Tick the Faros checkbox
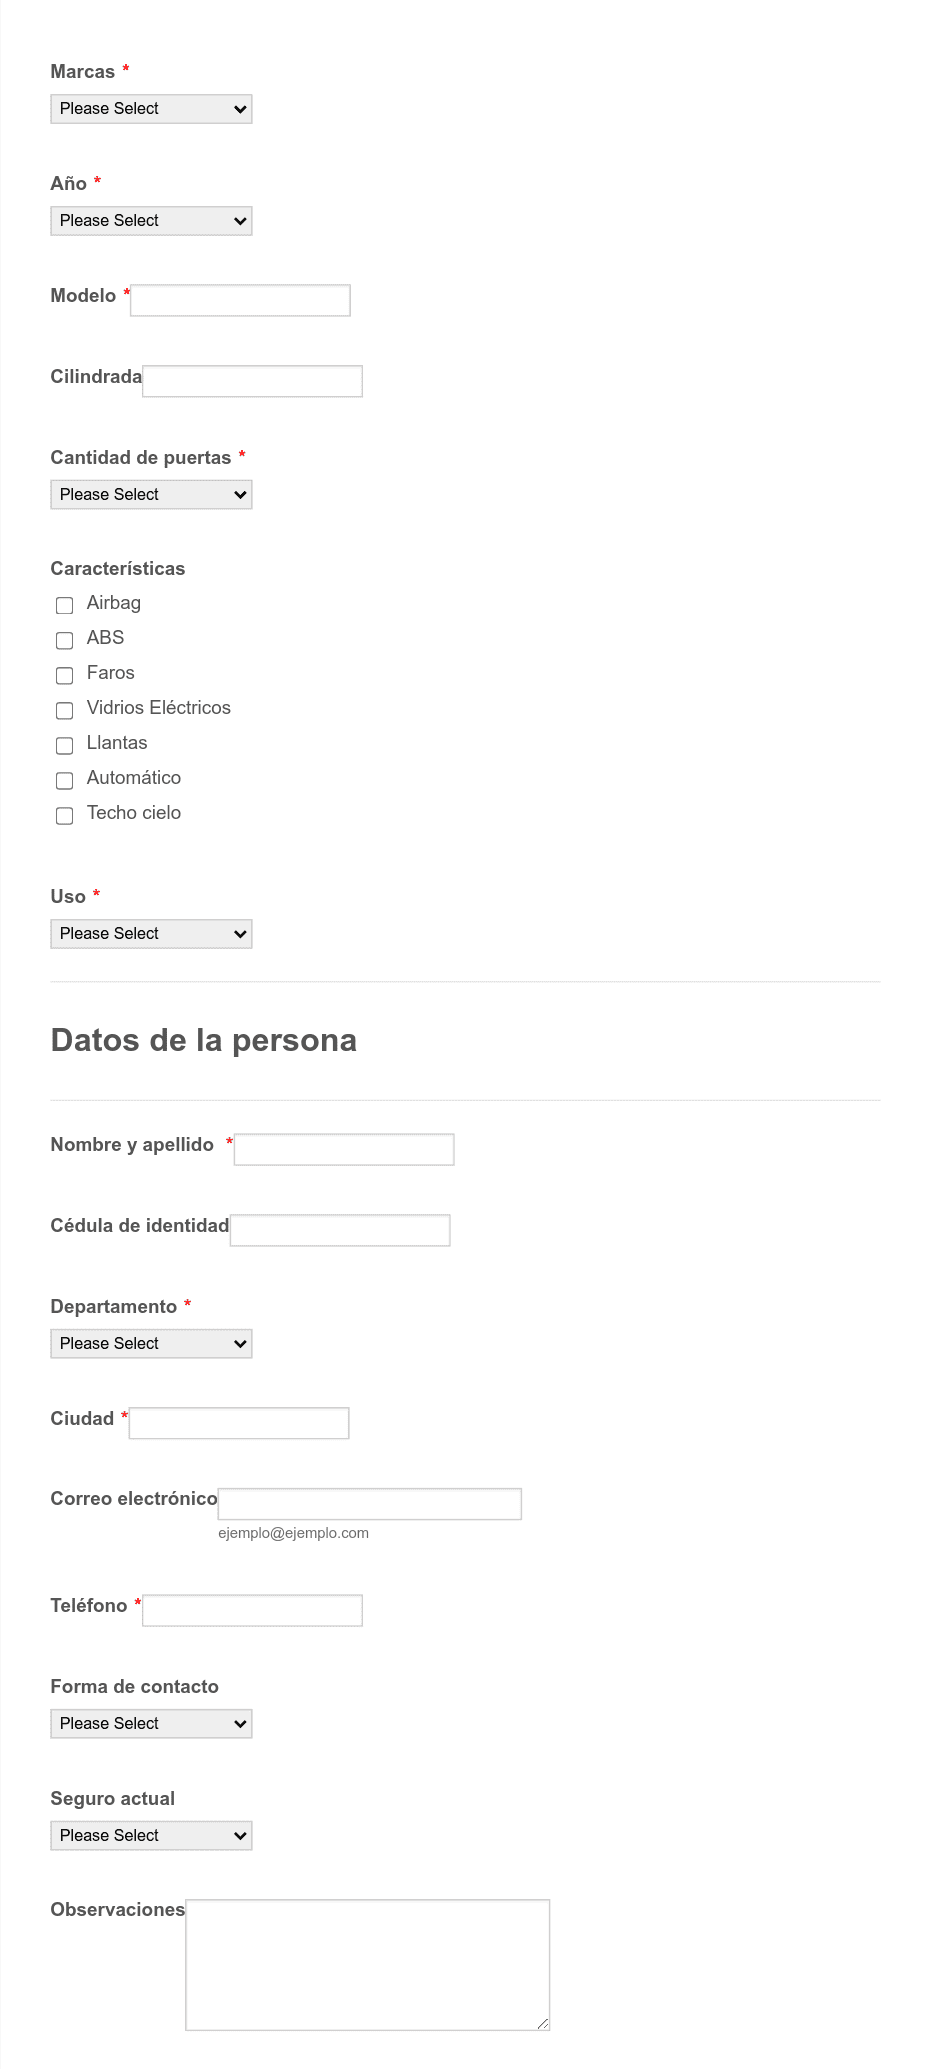Screen dimensions: 930x2069 (x=65, y=675)
